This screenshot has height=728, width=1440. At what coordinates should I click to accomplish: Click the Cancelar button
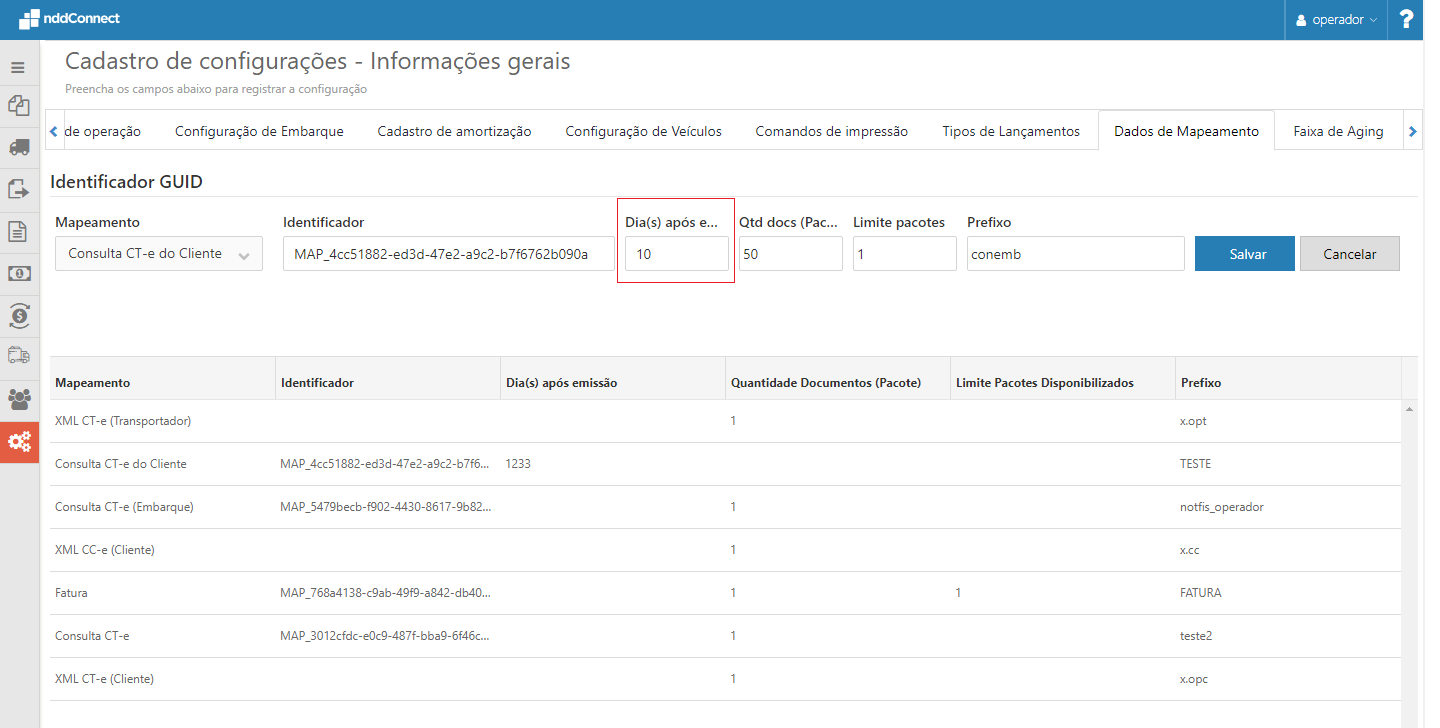tap(1349, 254)
